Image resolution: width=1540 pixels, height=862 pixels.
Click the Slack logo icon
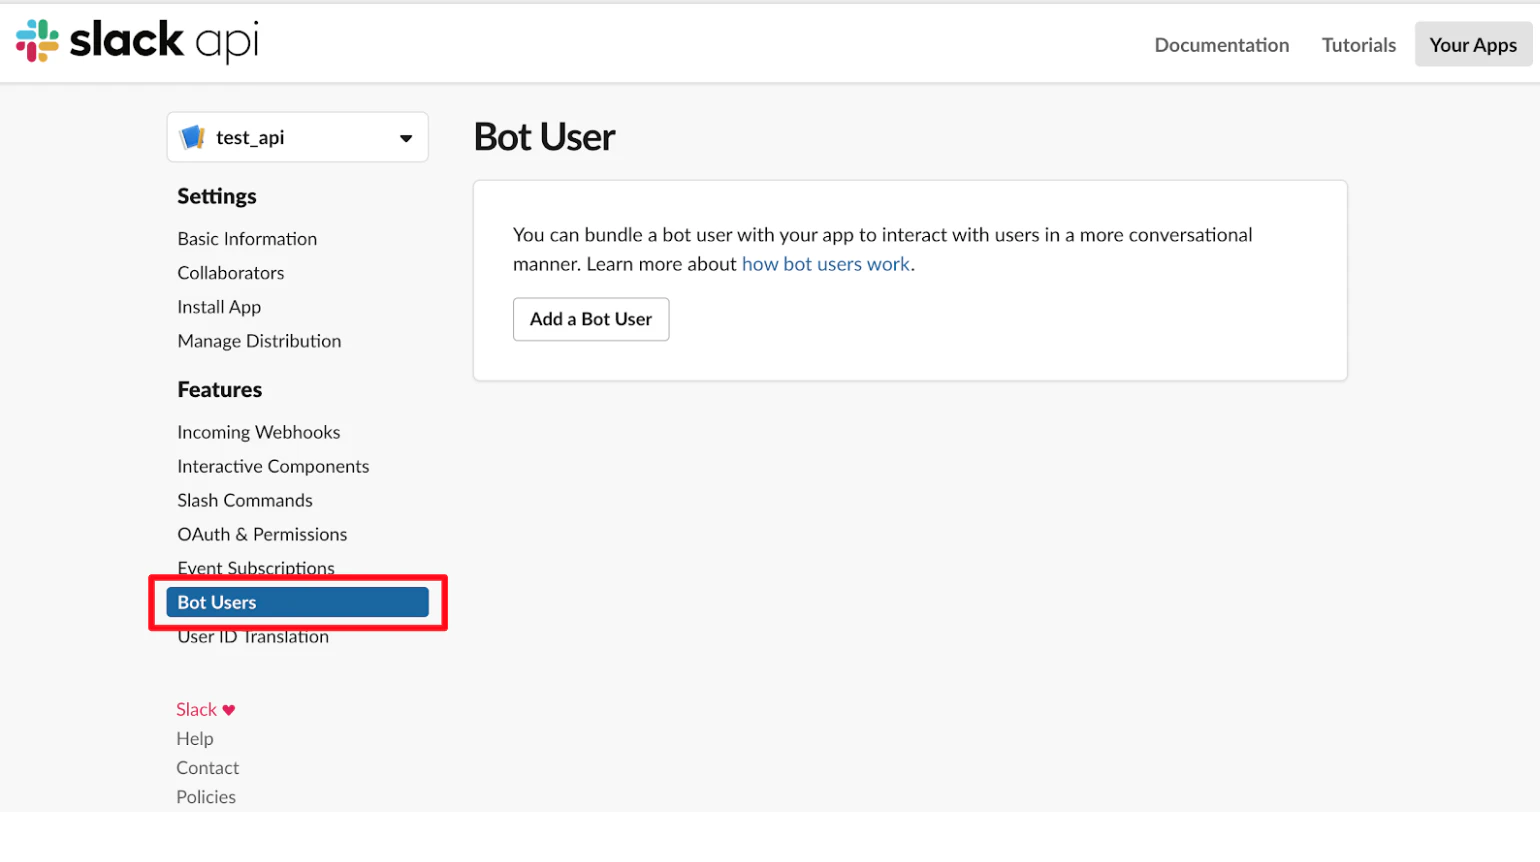37,41
